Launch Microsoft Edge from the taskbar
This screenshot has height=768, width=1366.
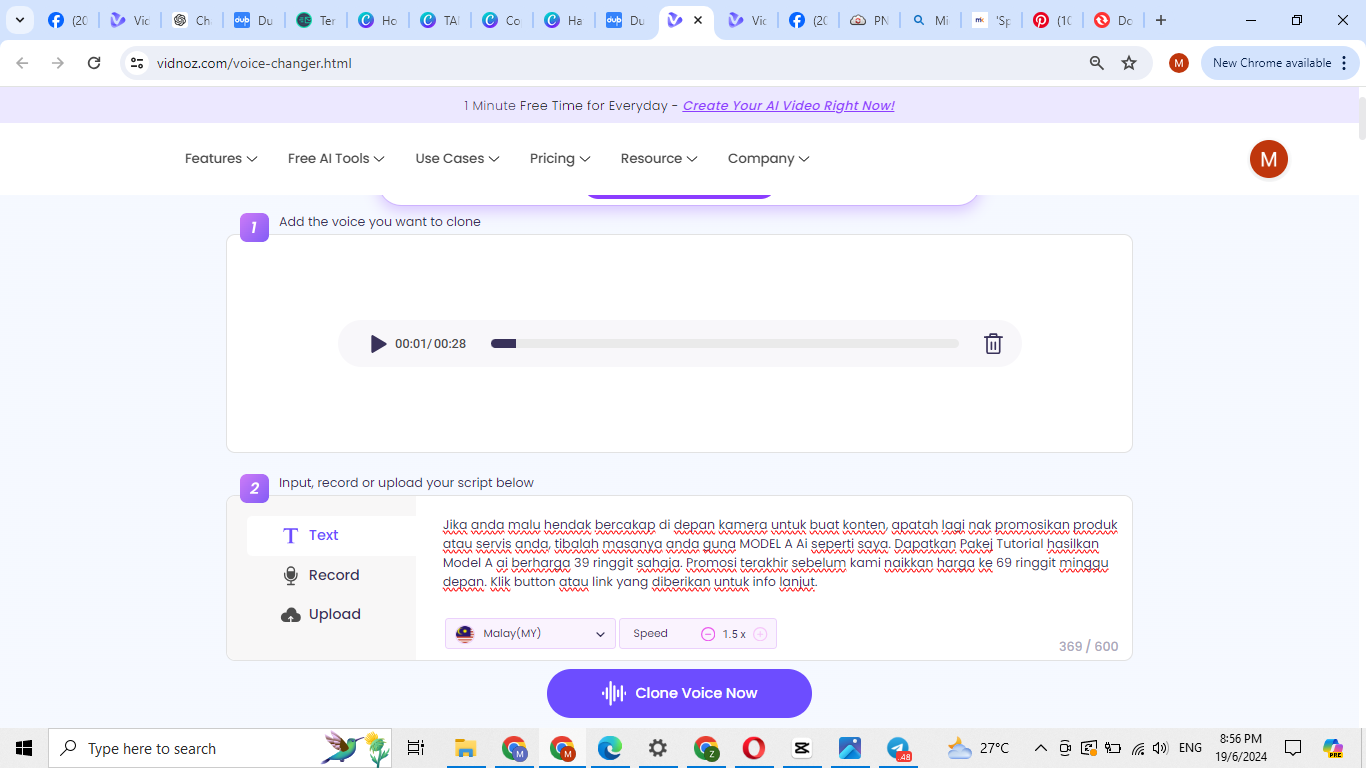pyautogui.click(x=610, y=748)
